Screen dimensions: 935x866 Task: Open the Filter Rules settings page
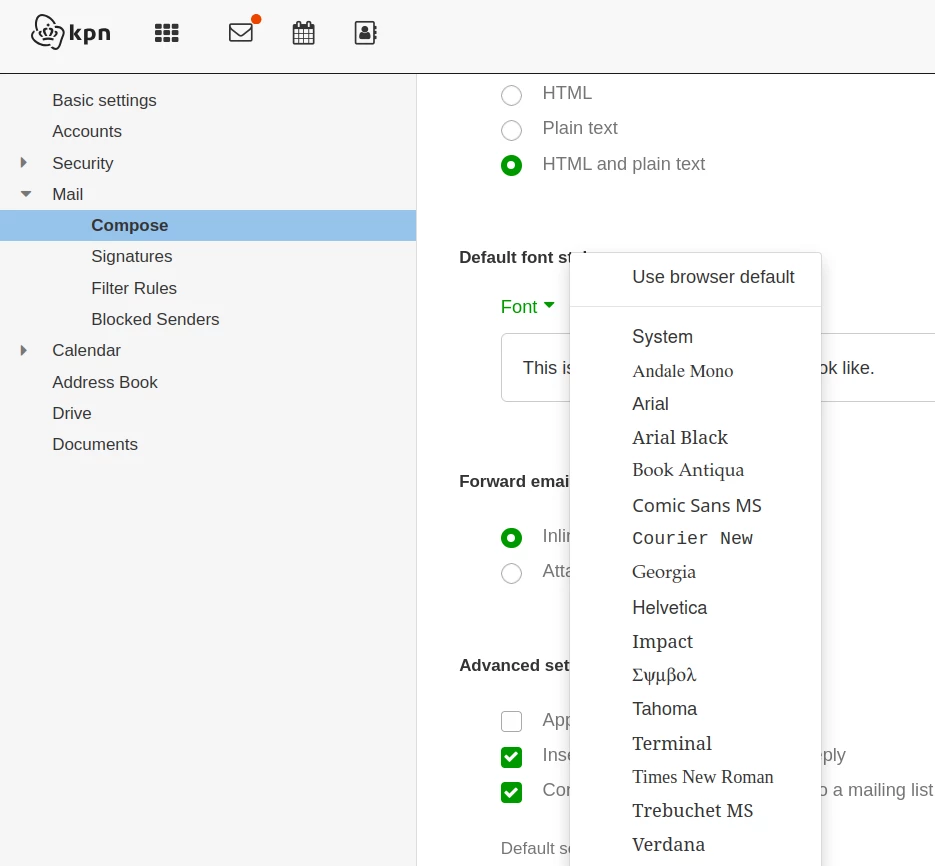[134, 288]
